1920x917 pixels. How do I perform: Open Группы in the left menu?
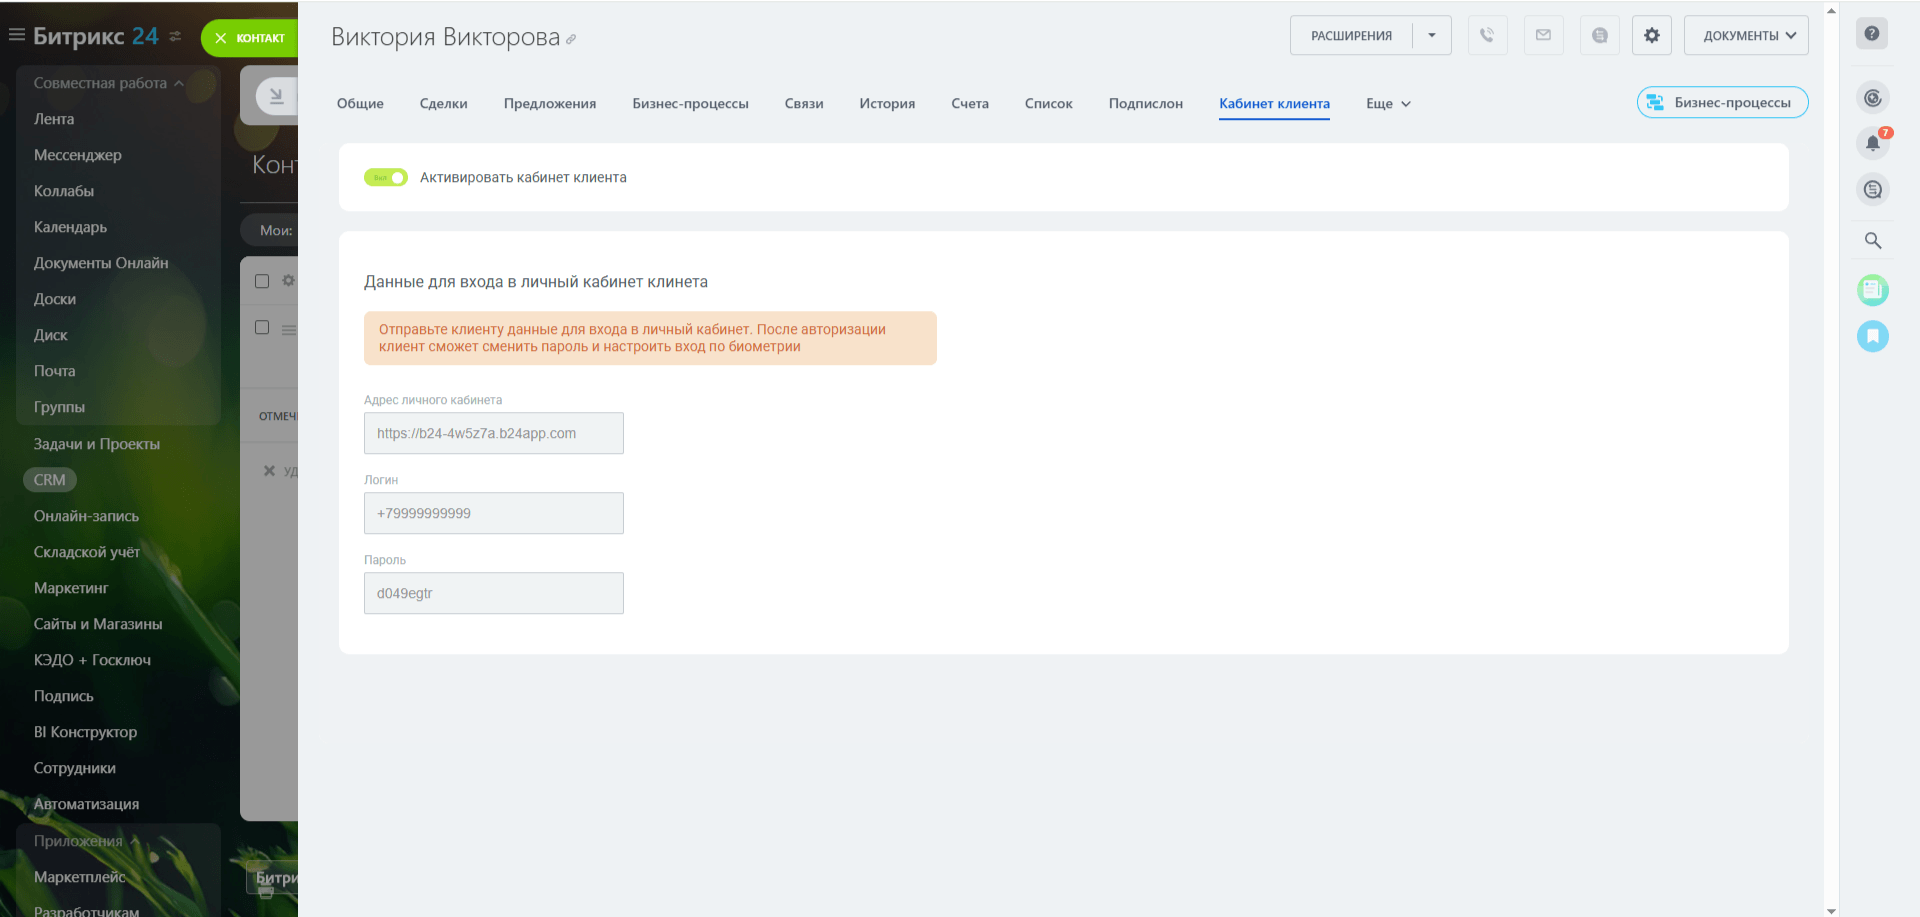coord(59,407)
